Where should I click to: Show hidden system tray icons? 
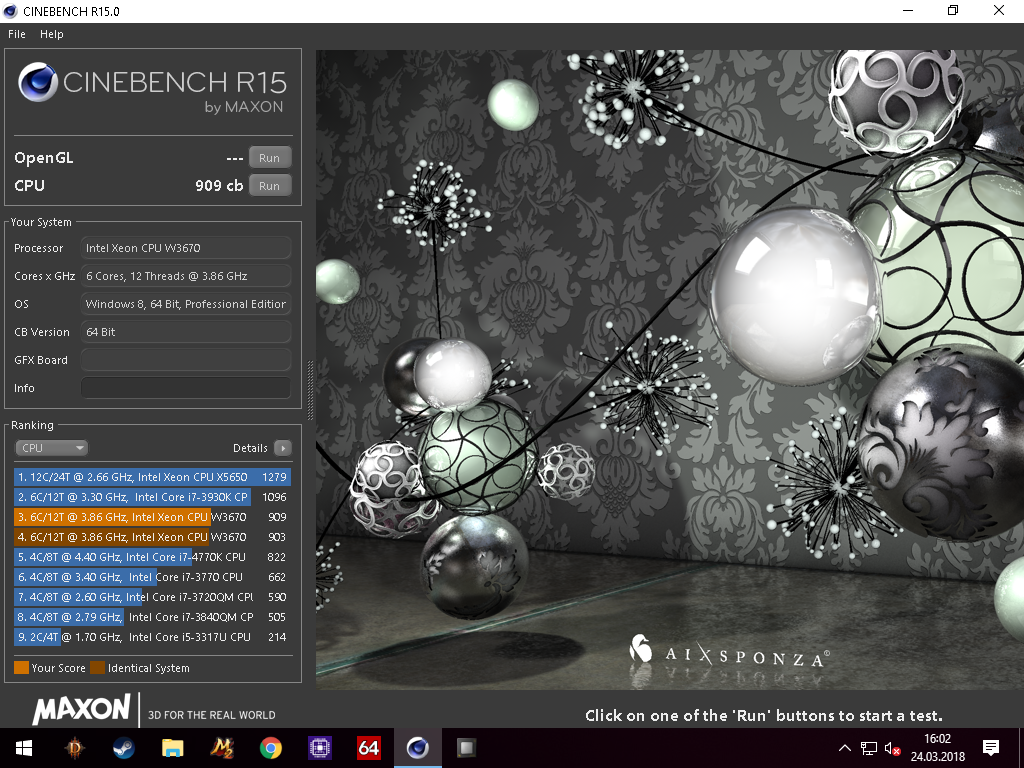[844, 748]
